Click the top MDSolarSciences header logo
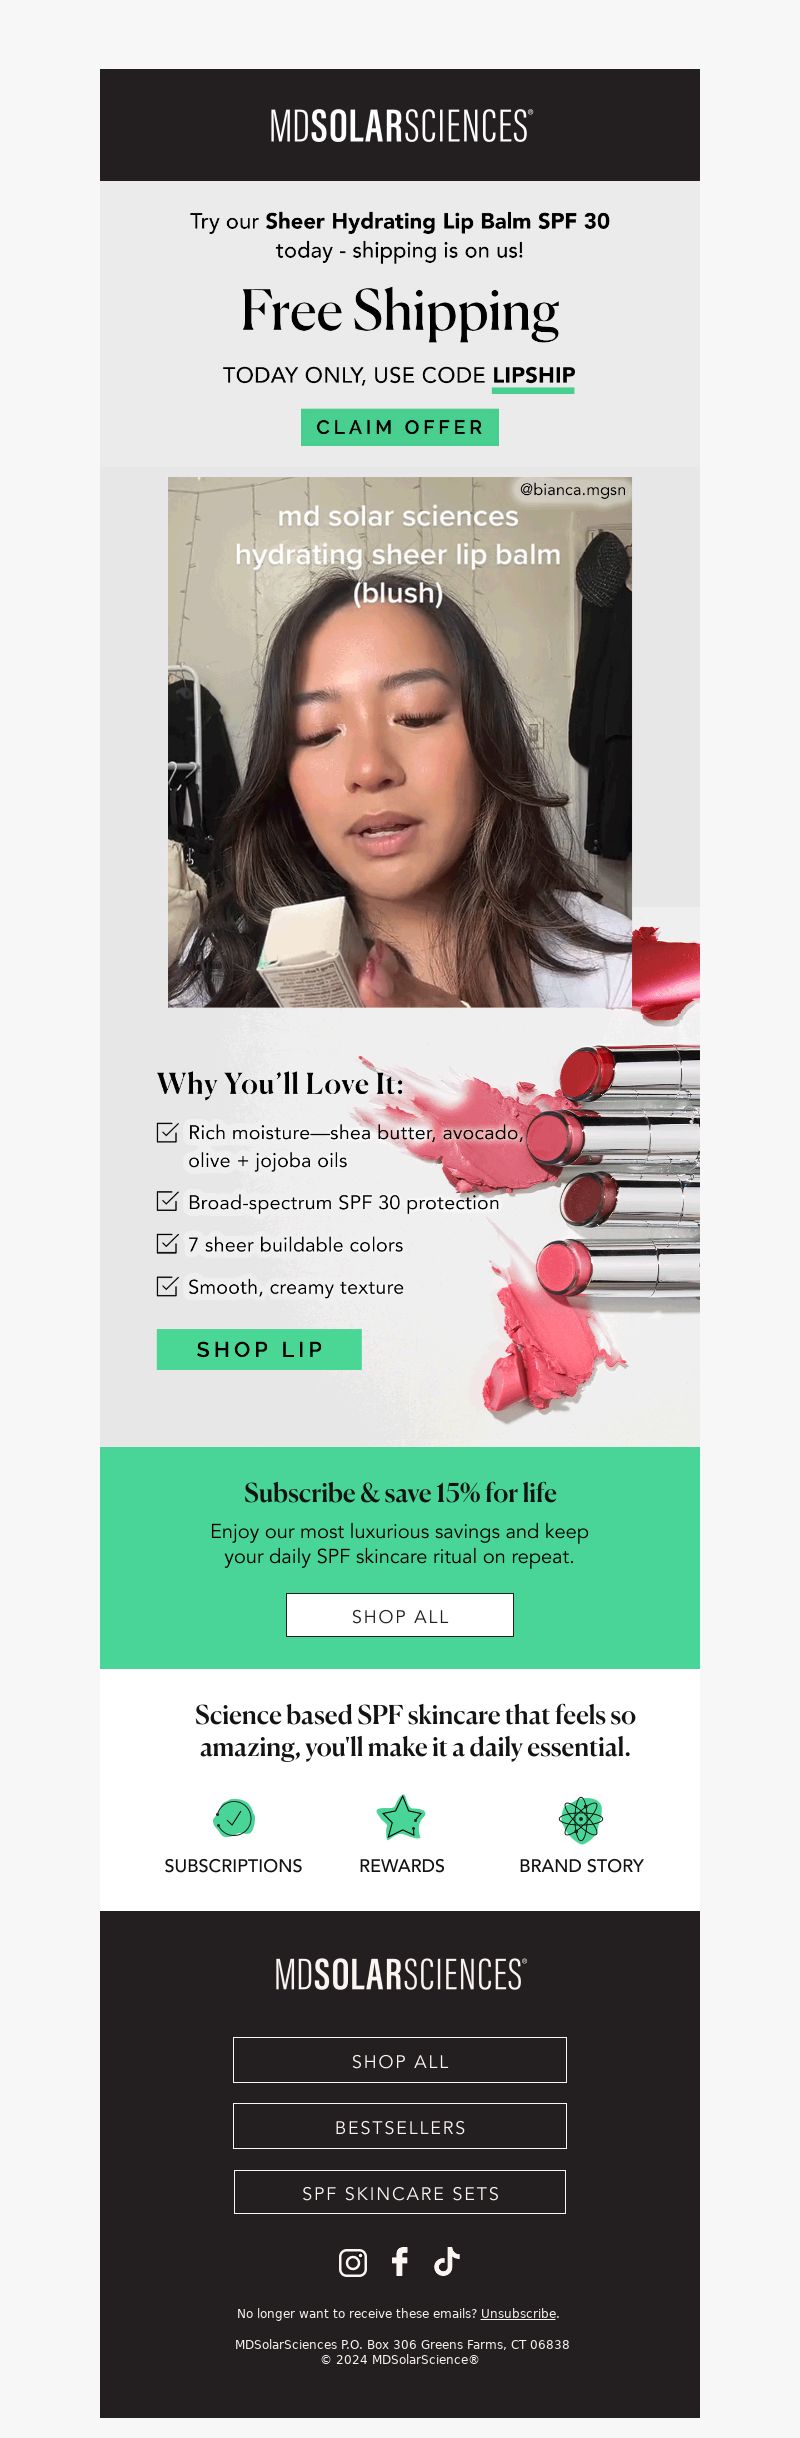800x2438 pixels. click(400, 127)
